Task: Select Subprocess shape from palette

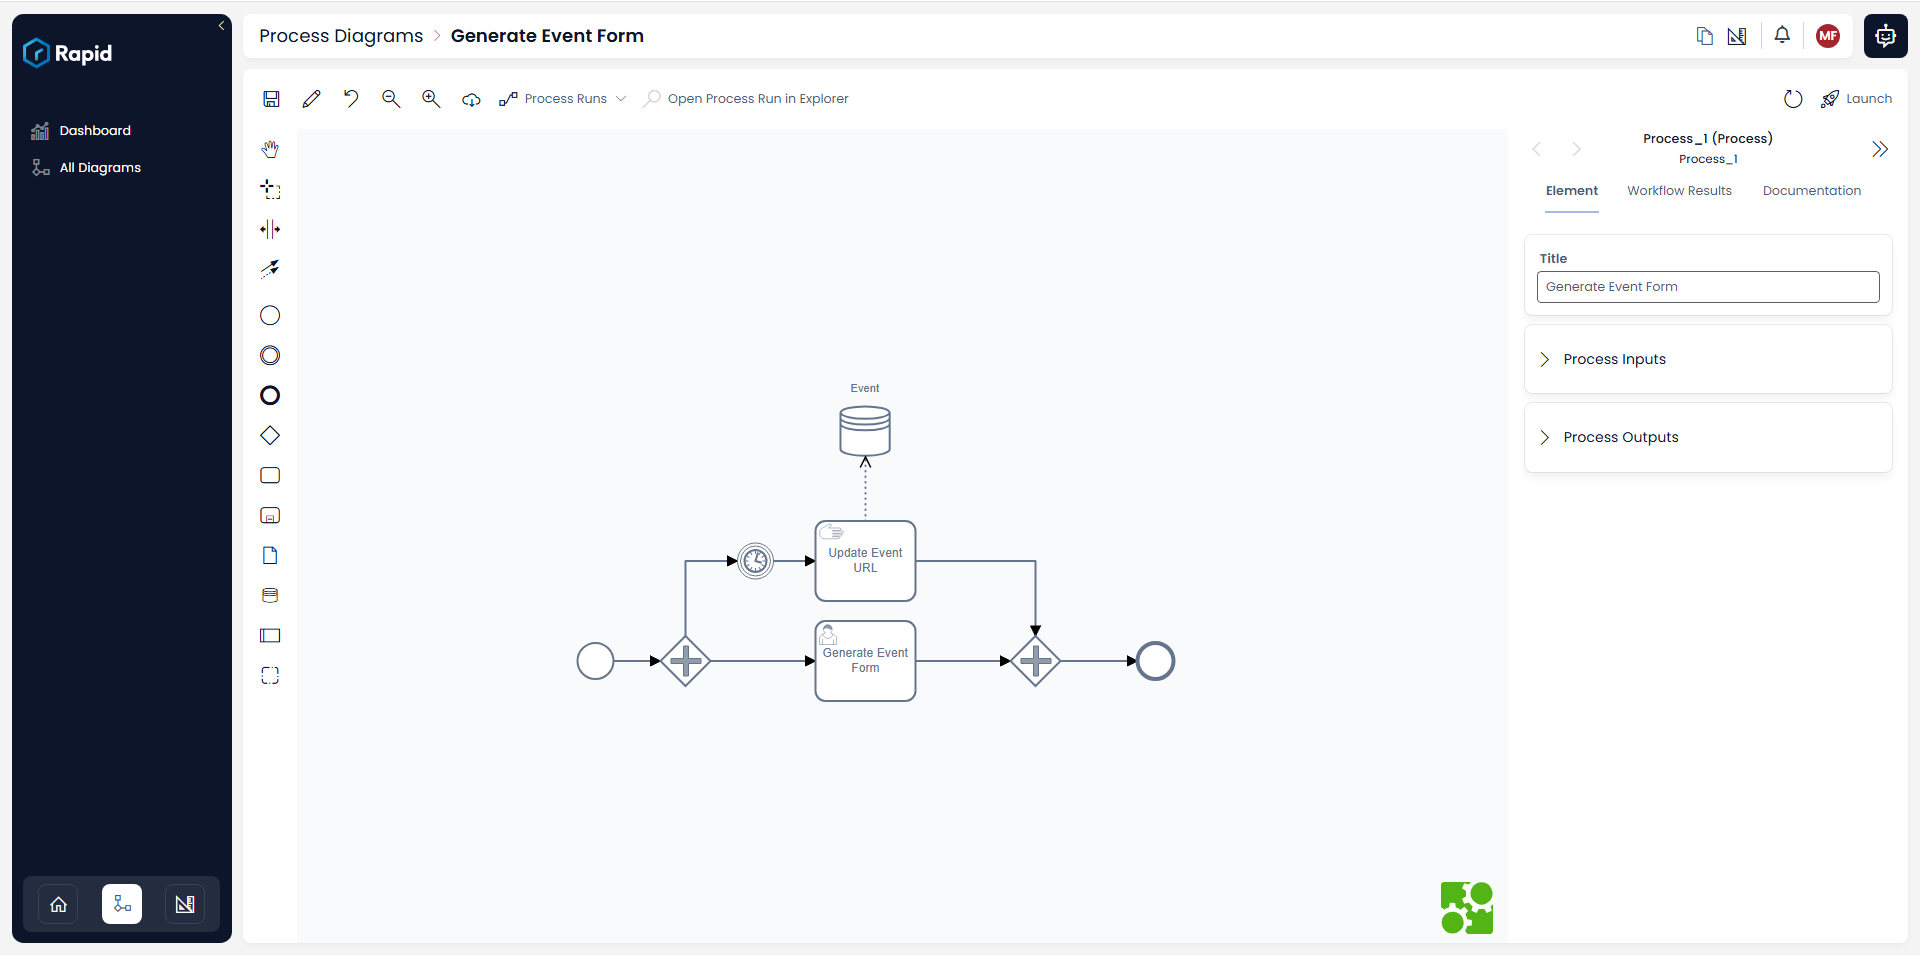Action: tap(270, 516)
